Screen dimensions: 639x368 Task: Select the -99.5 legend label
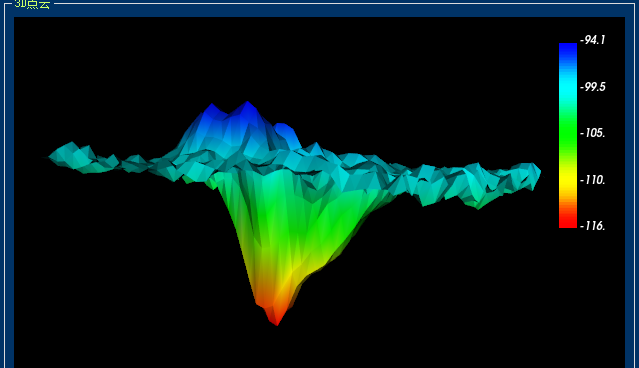[593, 87]
